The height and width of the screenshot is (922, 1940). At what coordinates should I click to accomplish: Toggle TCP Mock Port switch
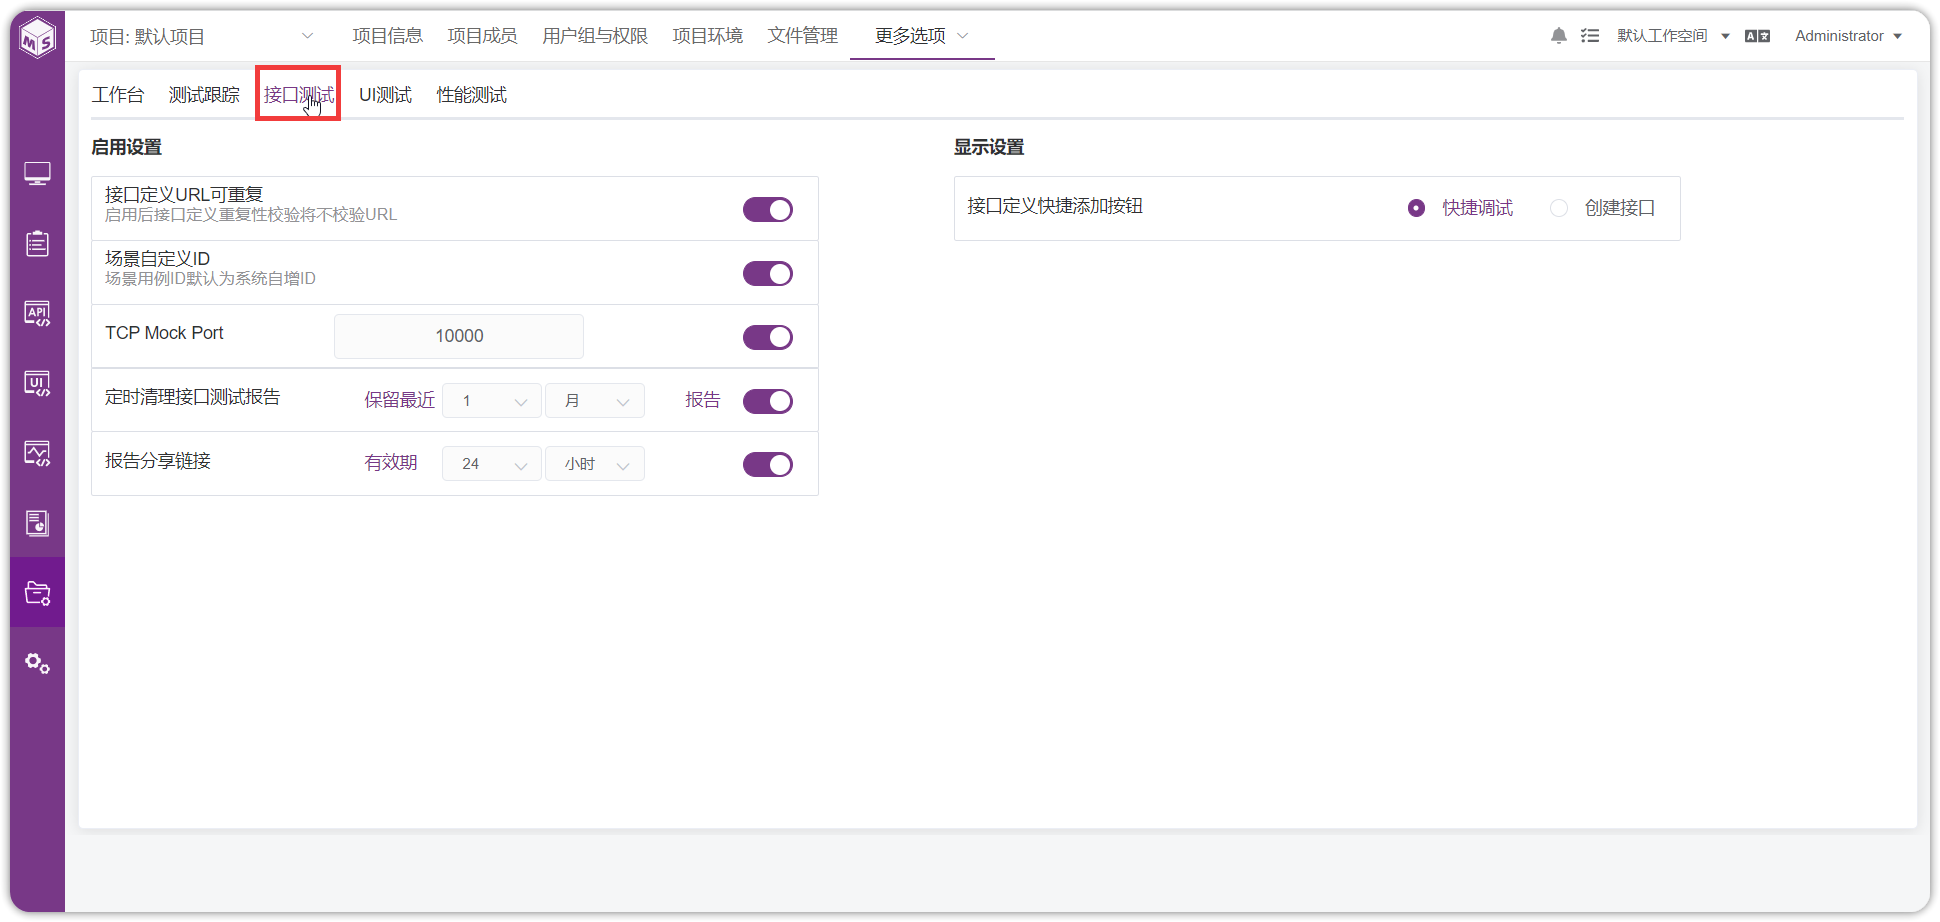point(768,337)
